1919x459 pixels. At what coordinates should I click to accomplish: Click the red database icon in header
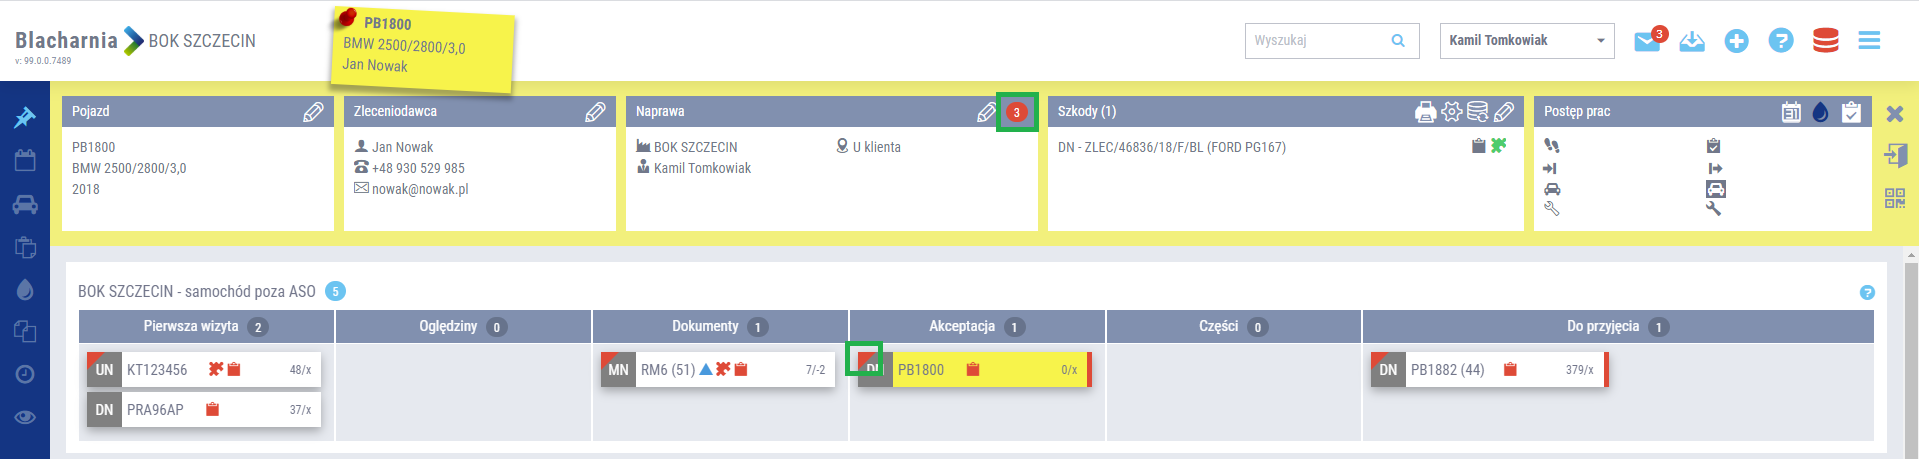pyautogui.click(x=1825, y=41)
